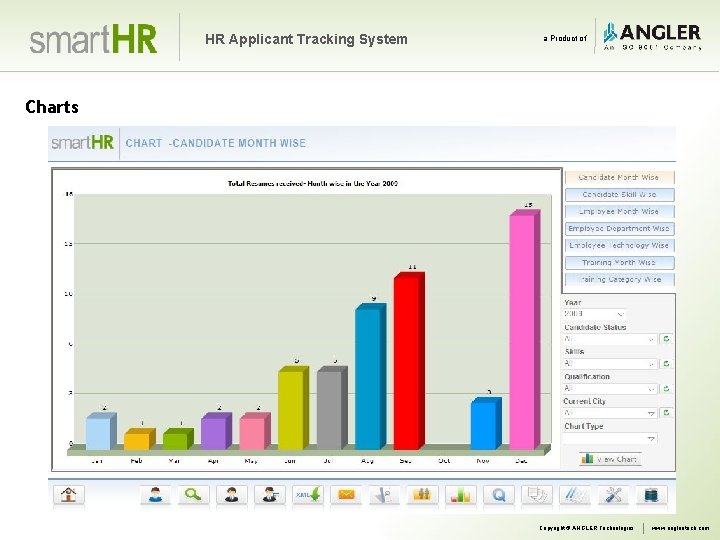This screenshot has height=540, width=720.
Task: Click the green magnifier search icon
Action: [x=193, y=495]
